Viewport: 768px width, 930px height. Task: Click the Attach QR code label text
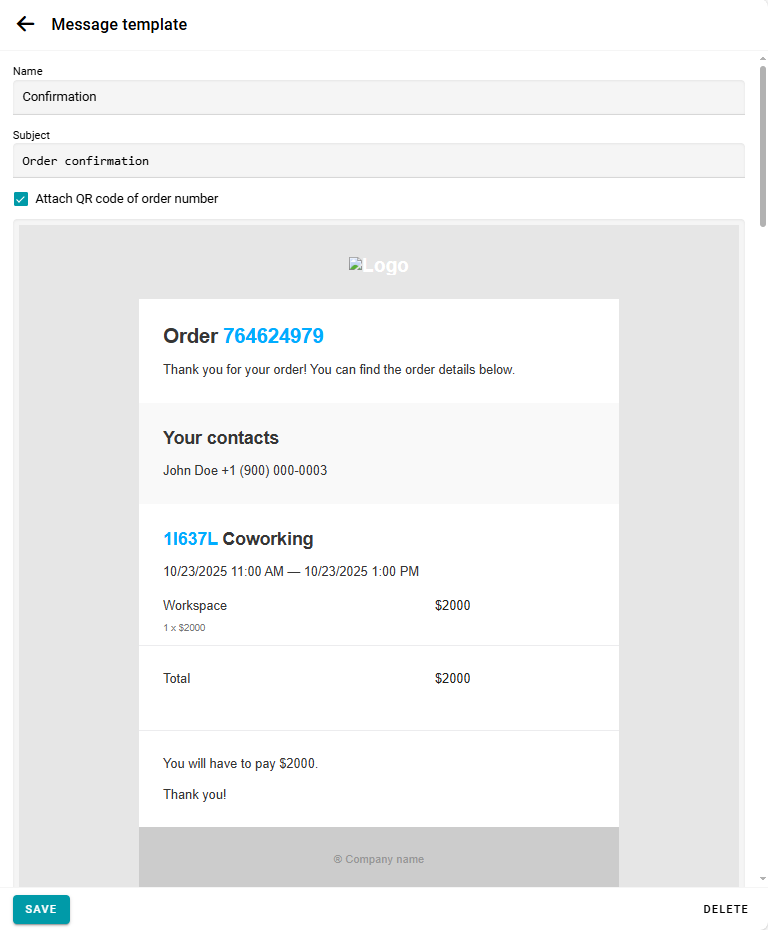(127, 199)
